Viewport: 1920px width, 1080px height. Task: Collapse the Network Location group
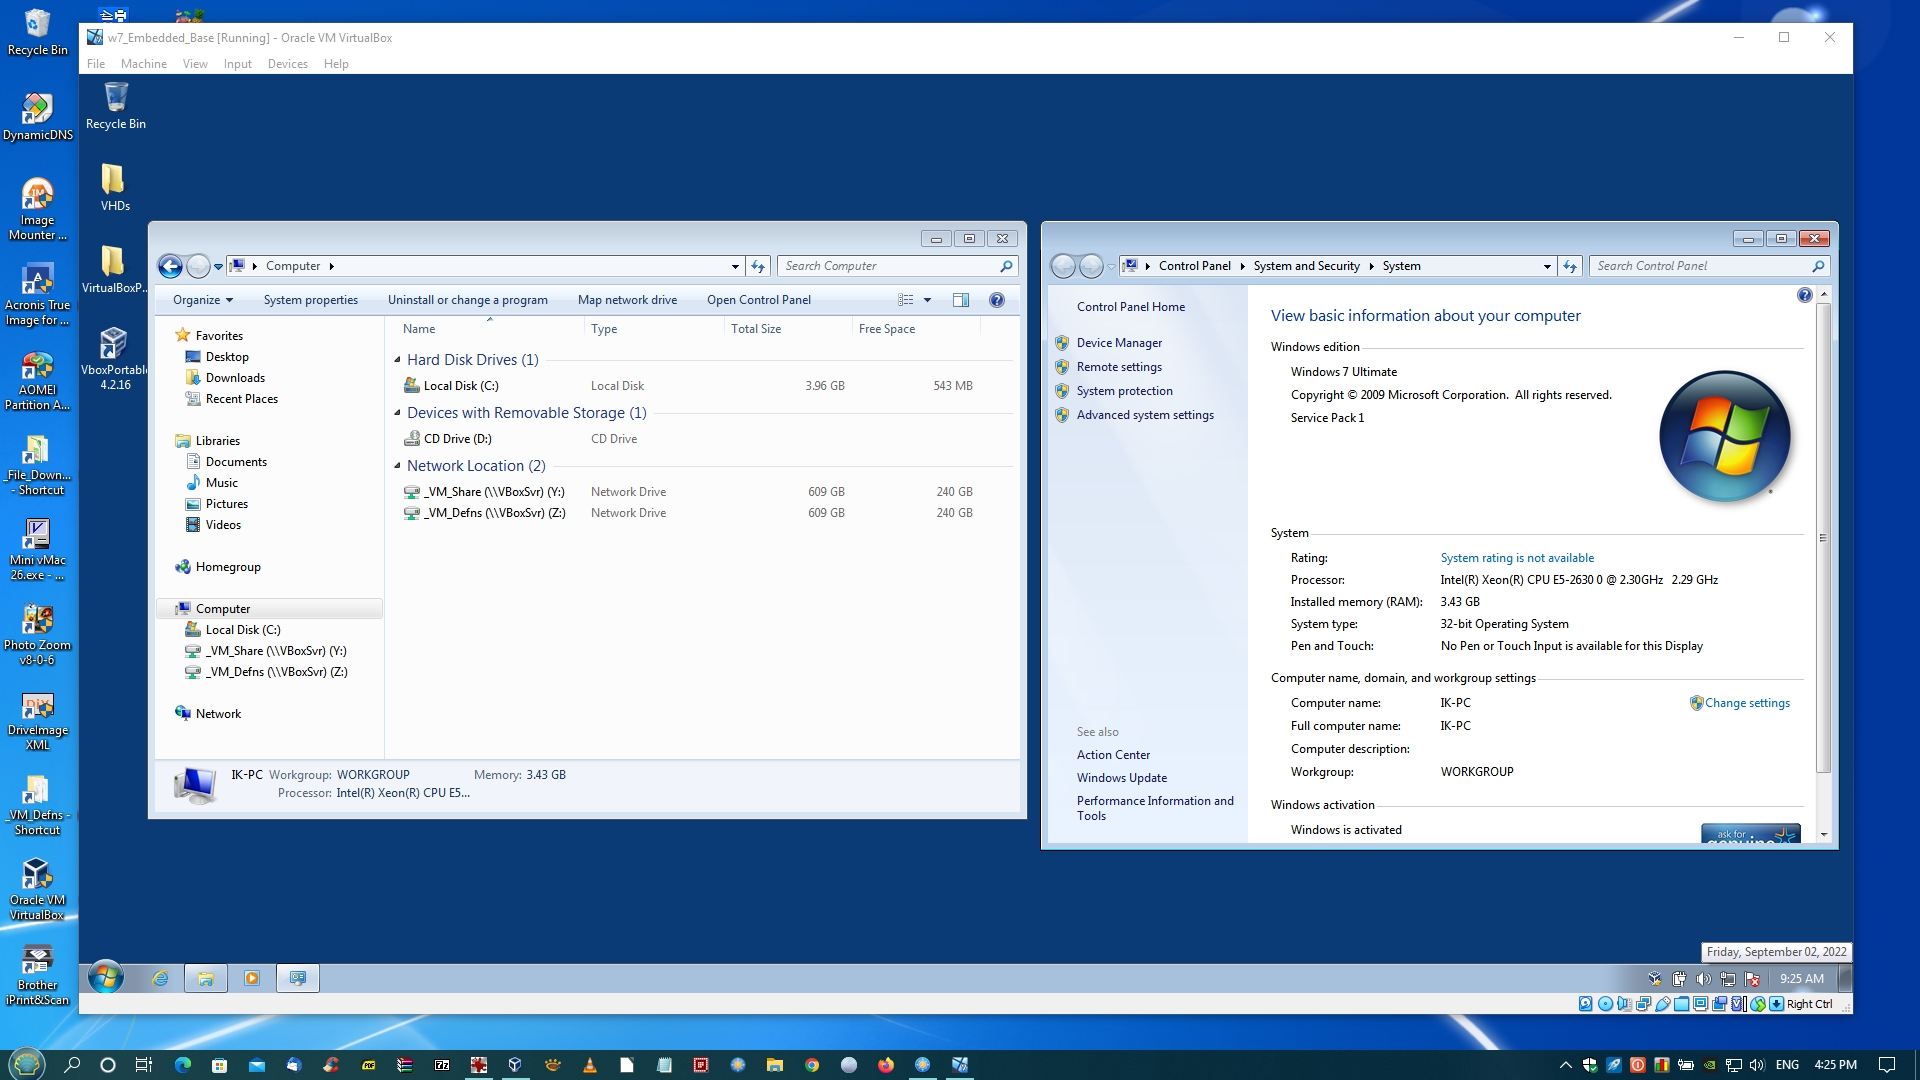[x=398, y=466]
